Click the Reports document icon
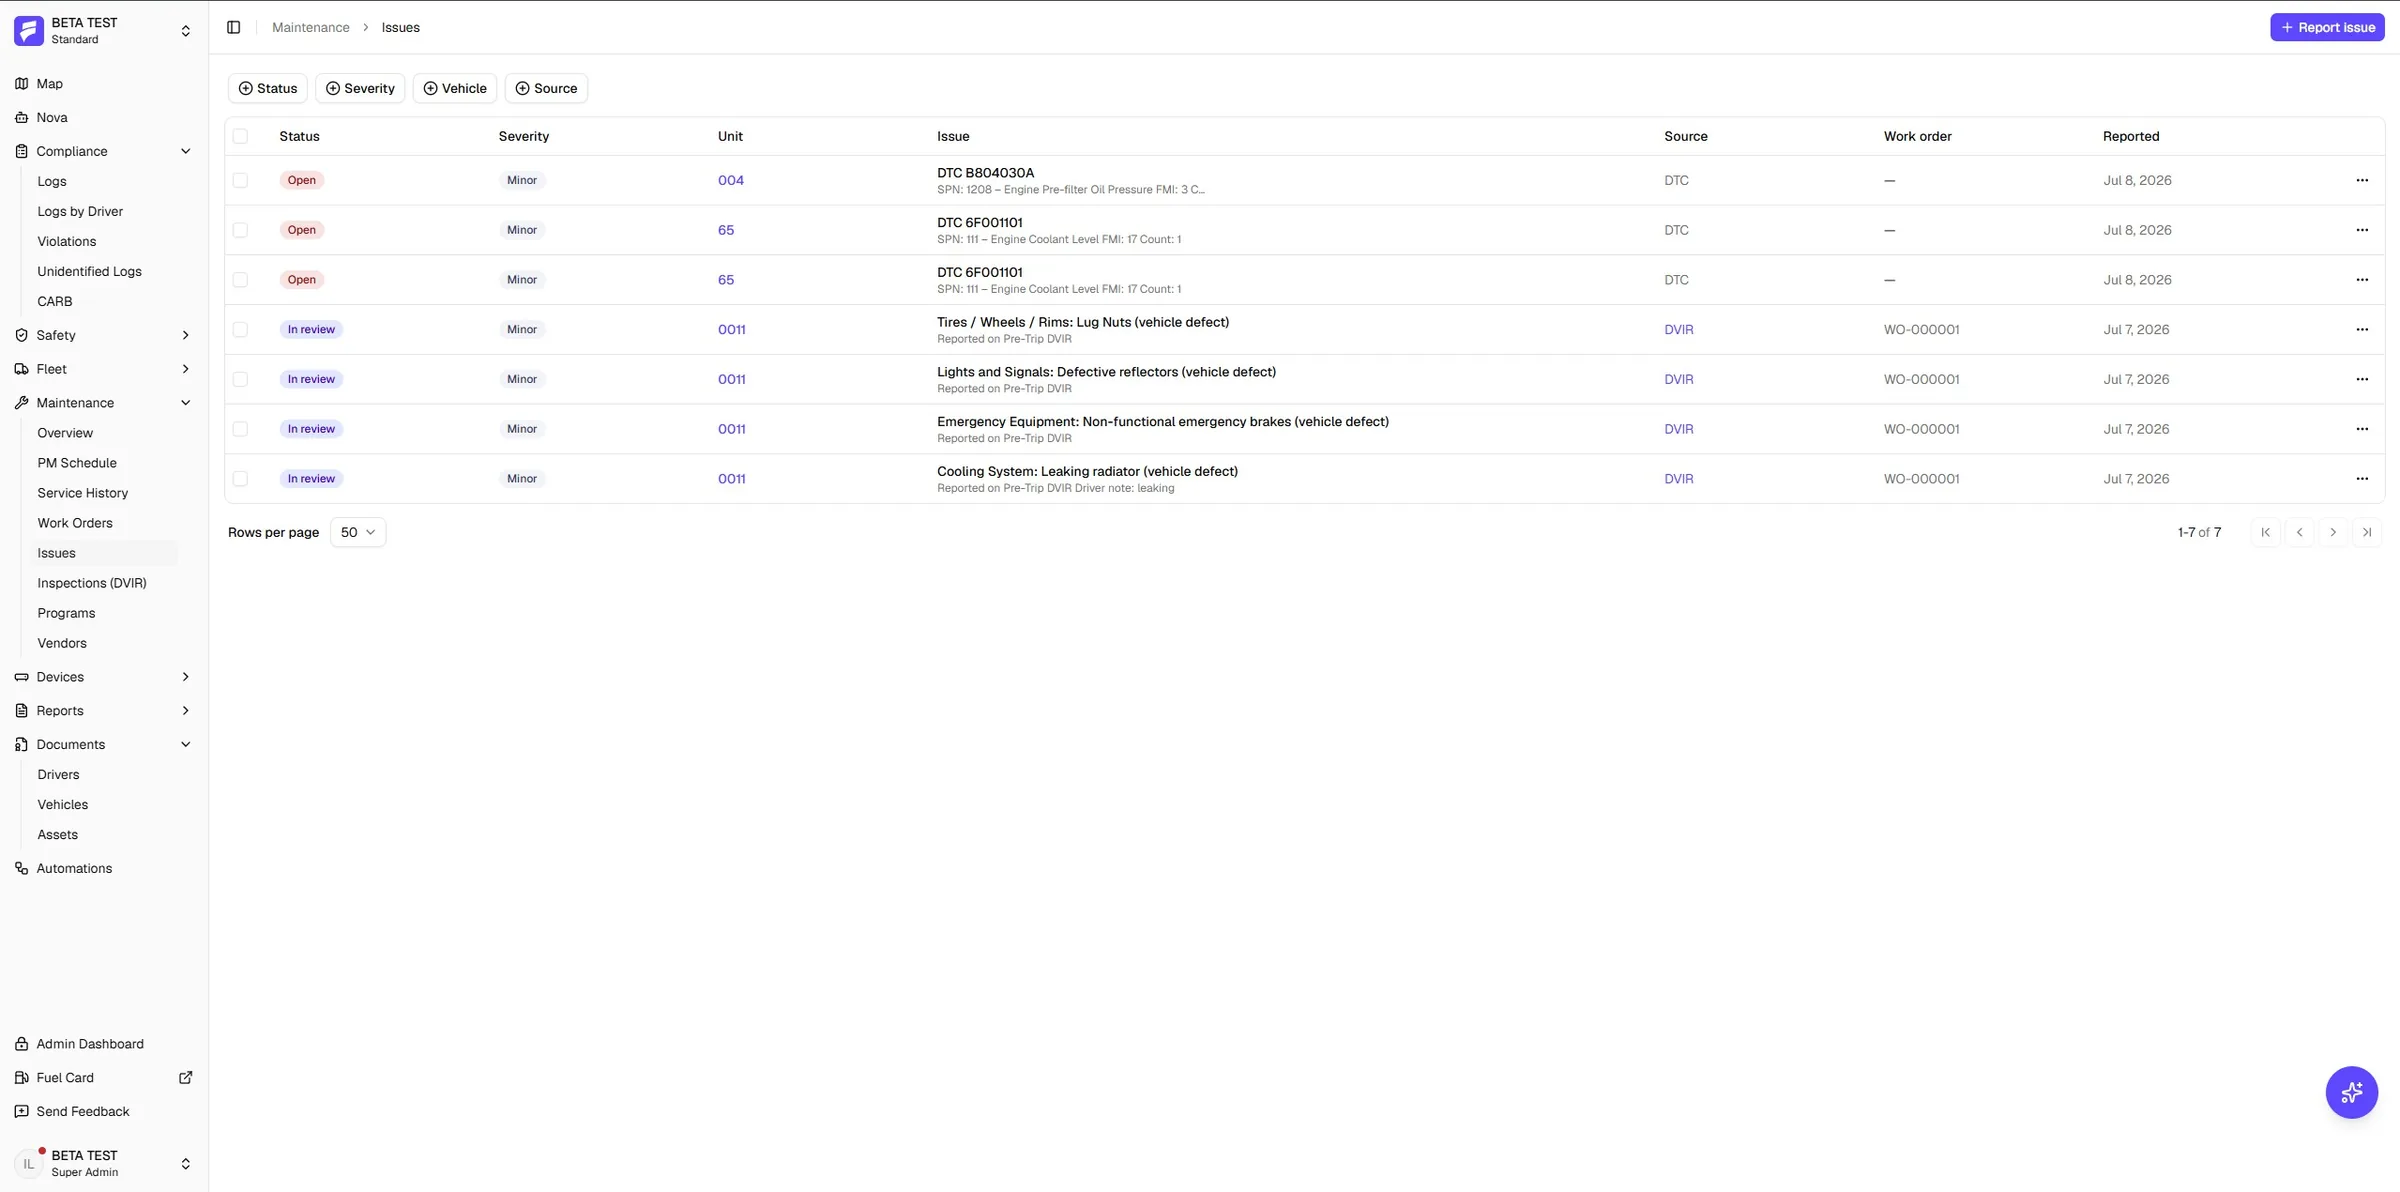Image resolution: width=2400 pixels, height=1192 pixels. coord(21,711)
